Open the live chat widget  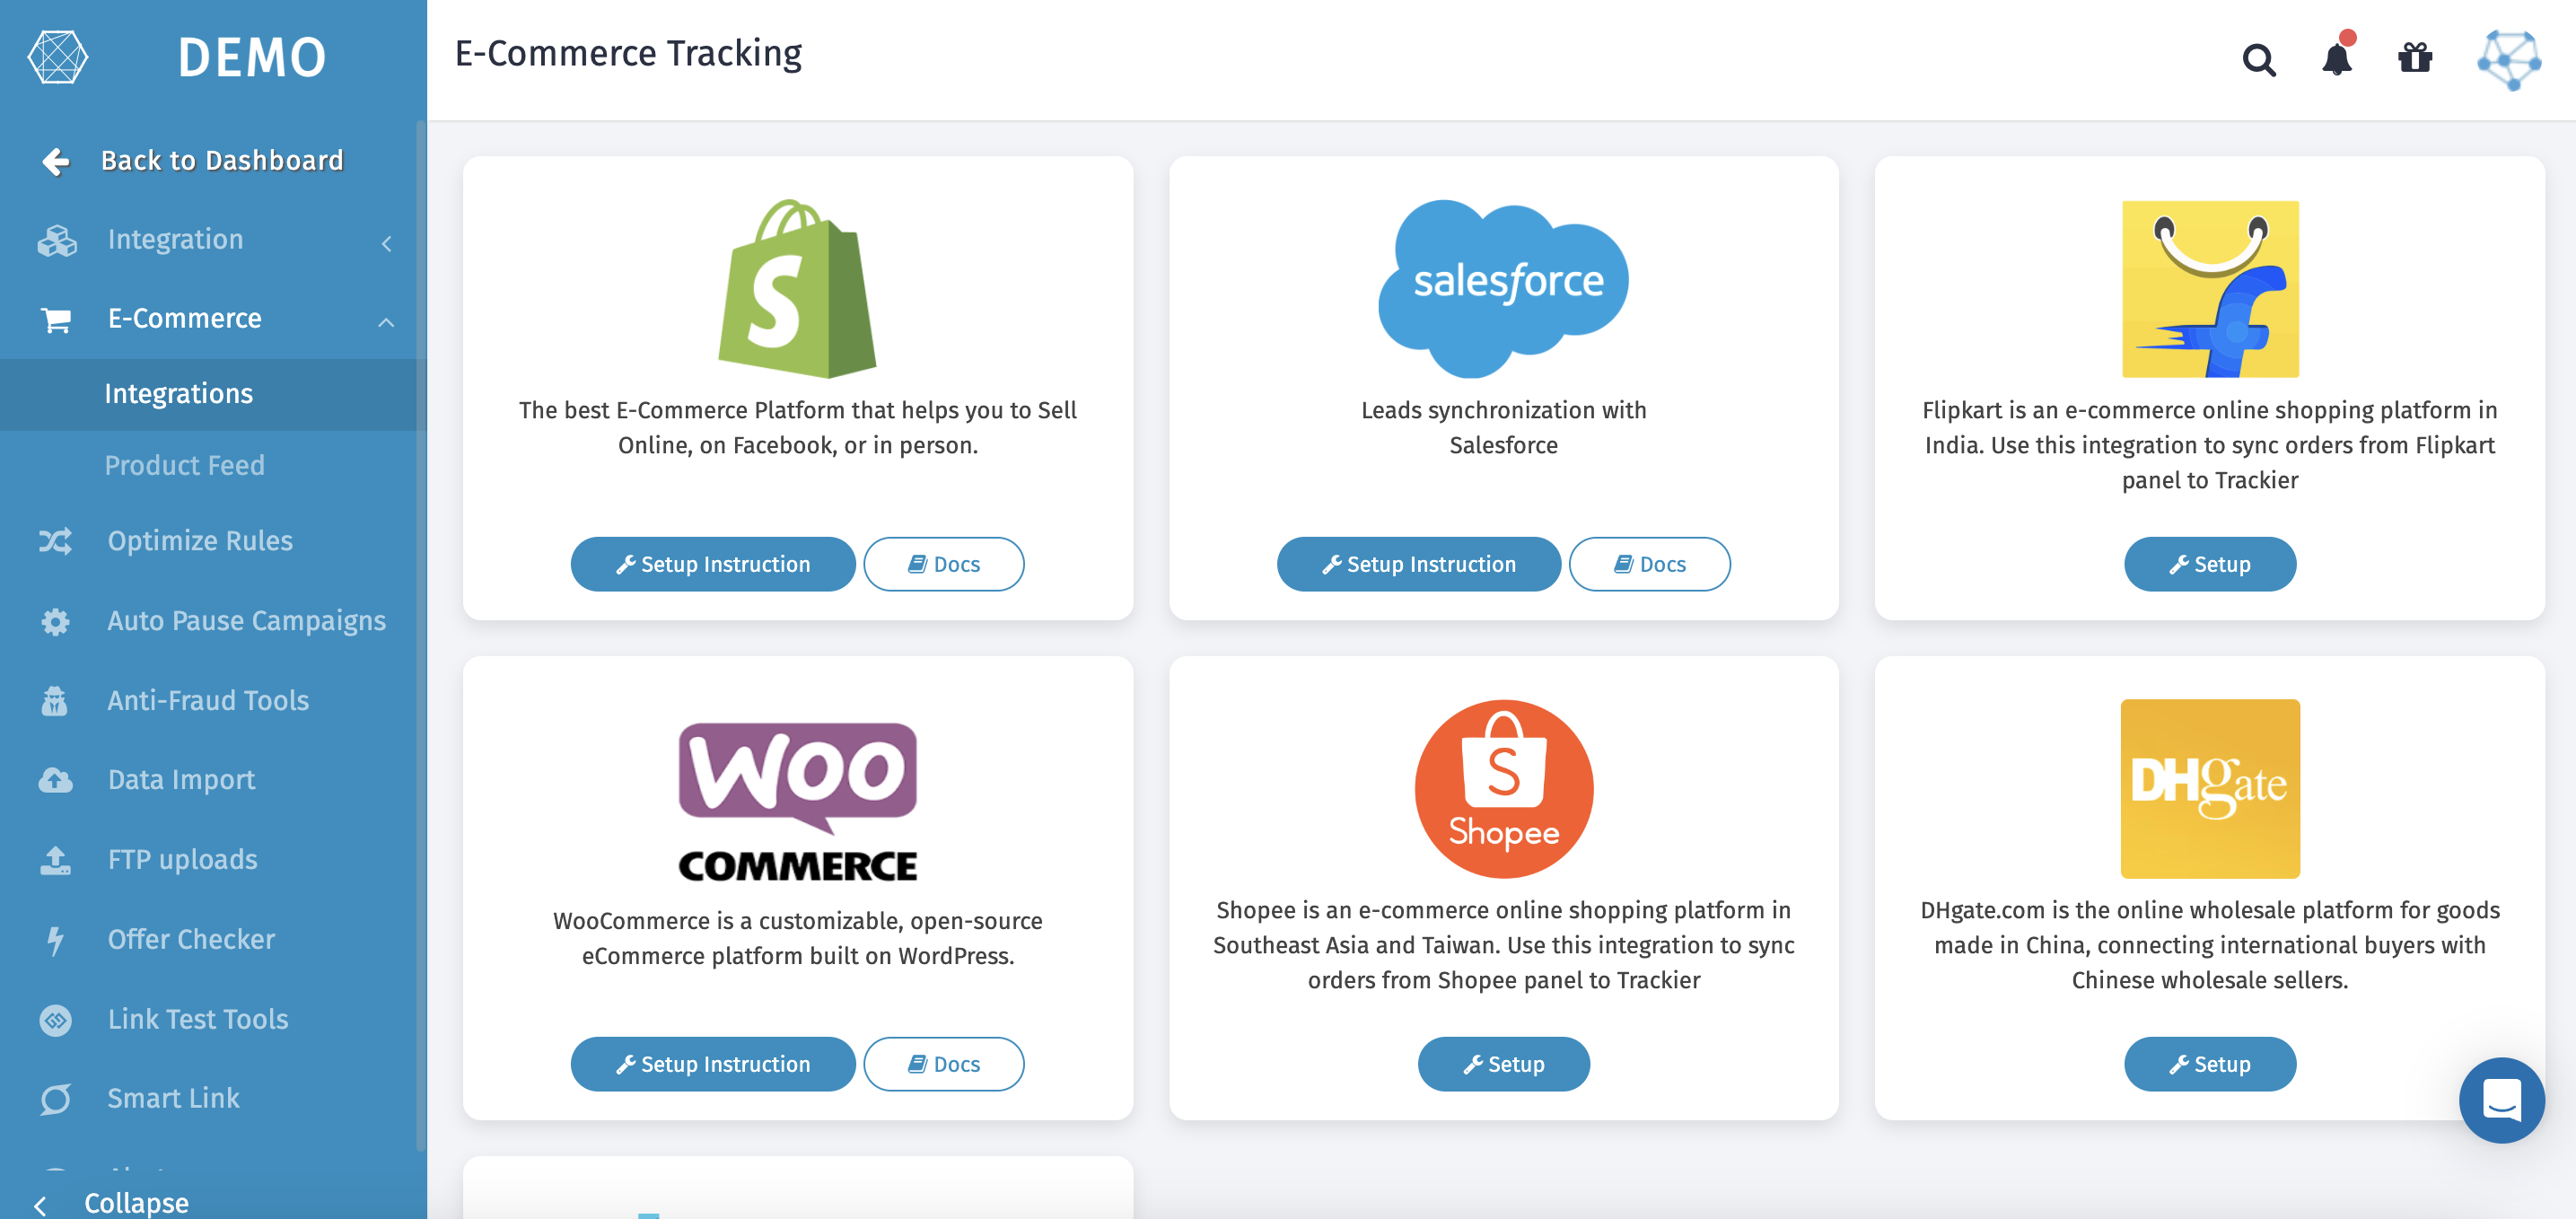click(x=2500, y=1099)
